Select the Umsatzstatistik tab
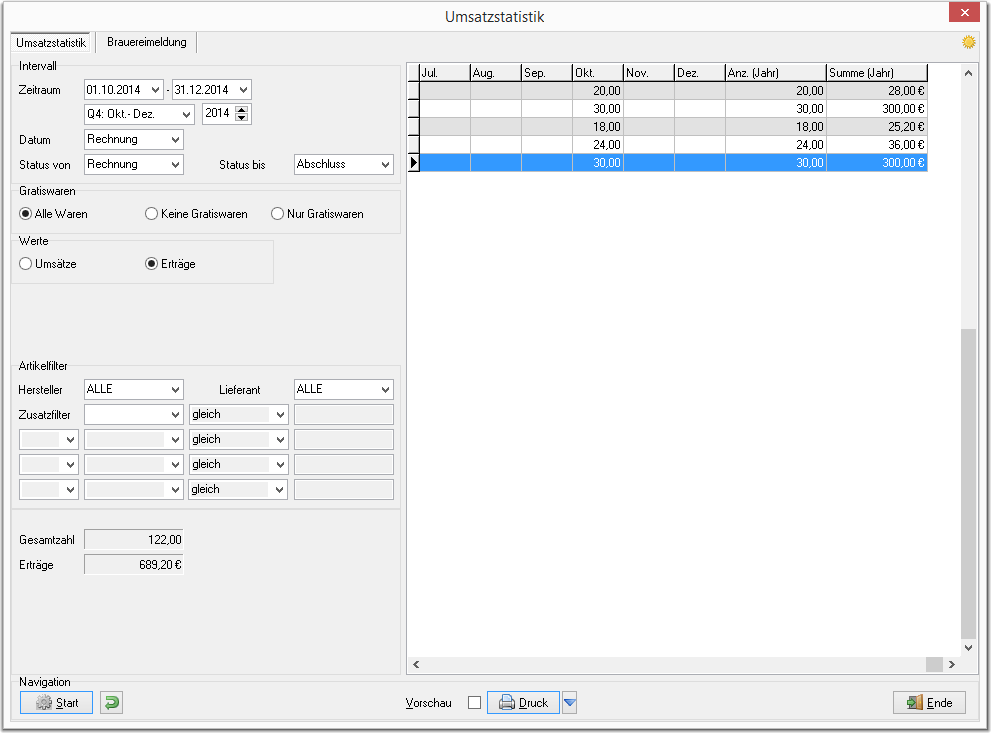 (51, 42)
